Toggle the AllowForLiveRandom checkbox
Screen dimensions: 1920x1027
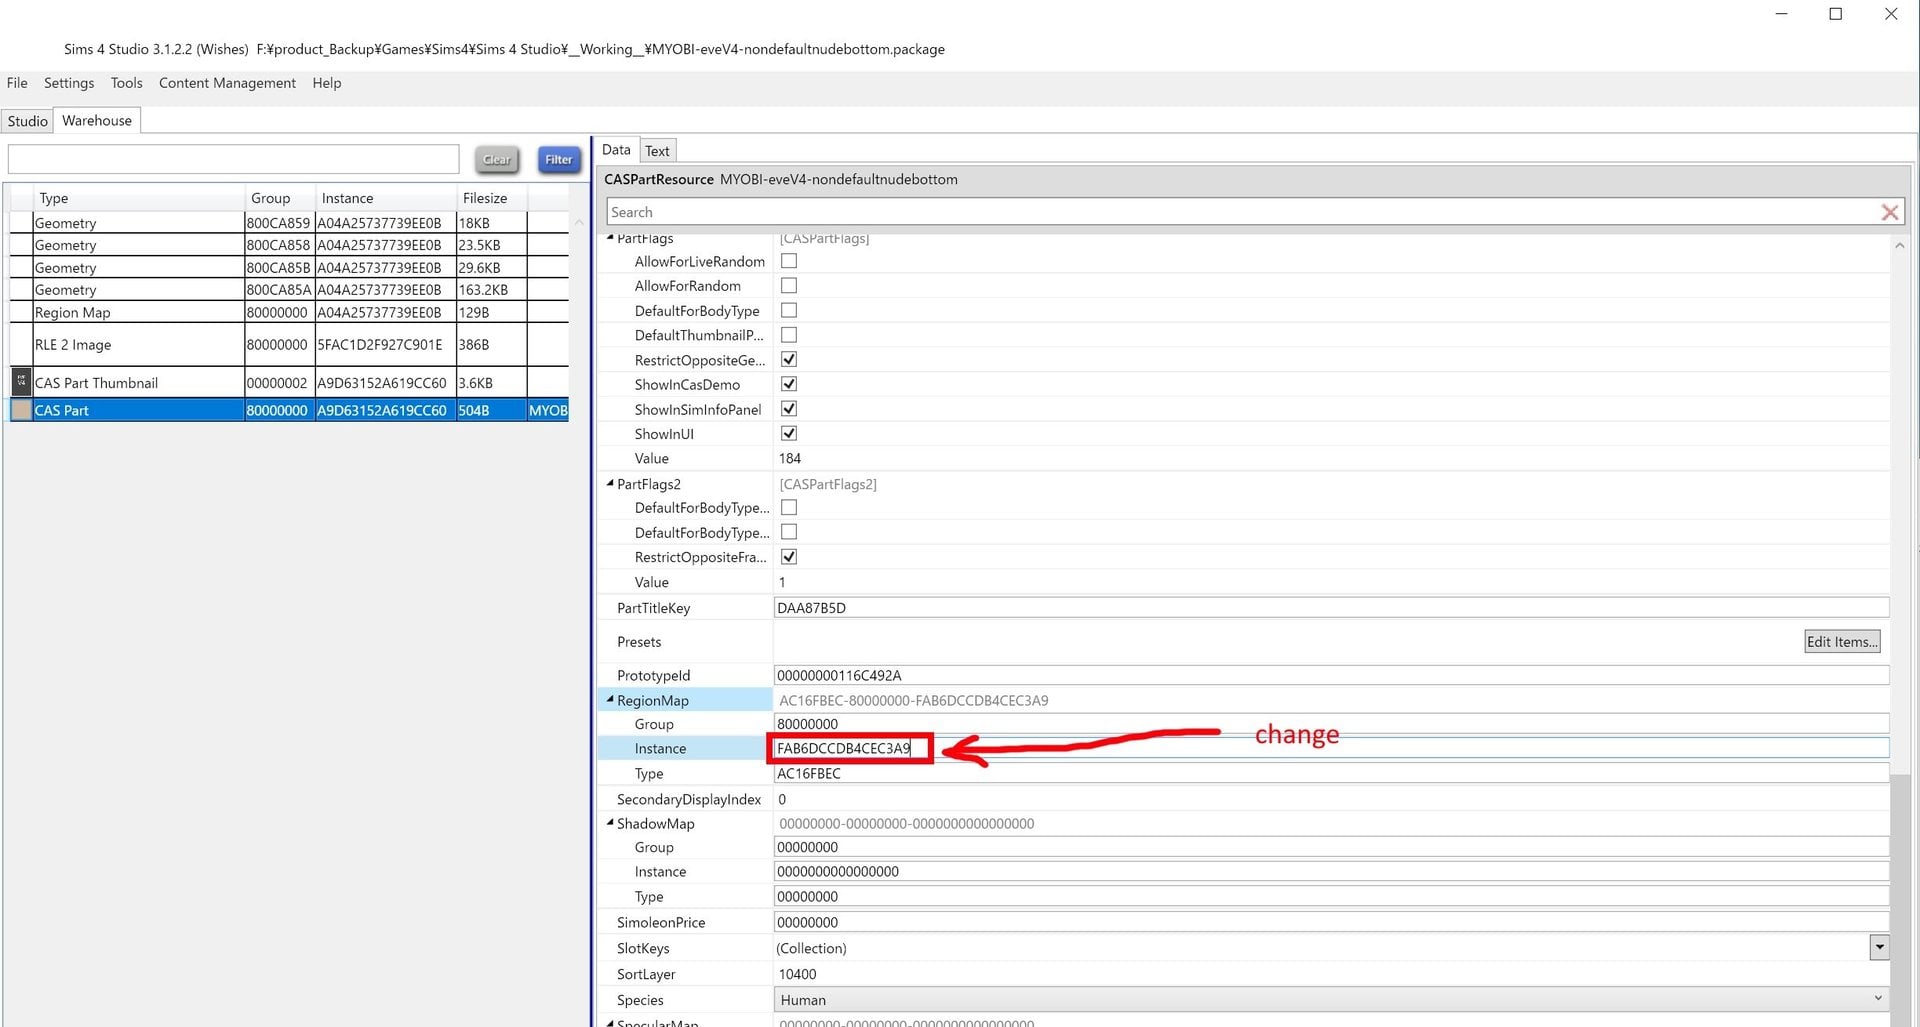pyautogui.click(x=789, y=261)
